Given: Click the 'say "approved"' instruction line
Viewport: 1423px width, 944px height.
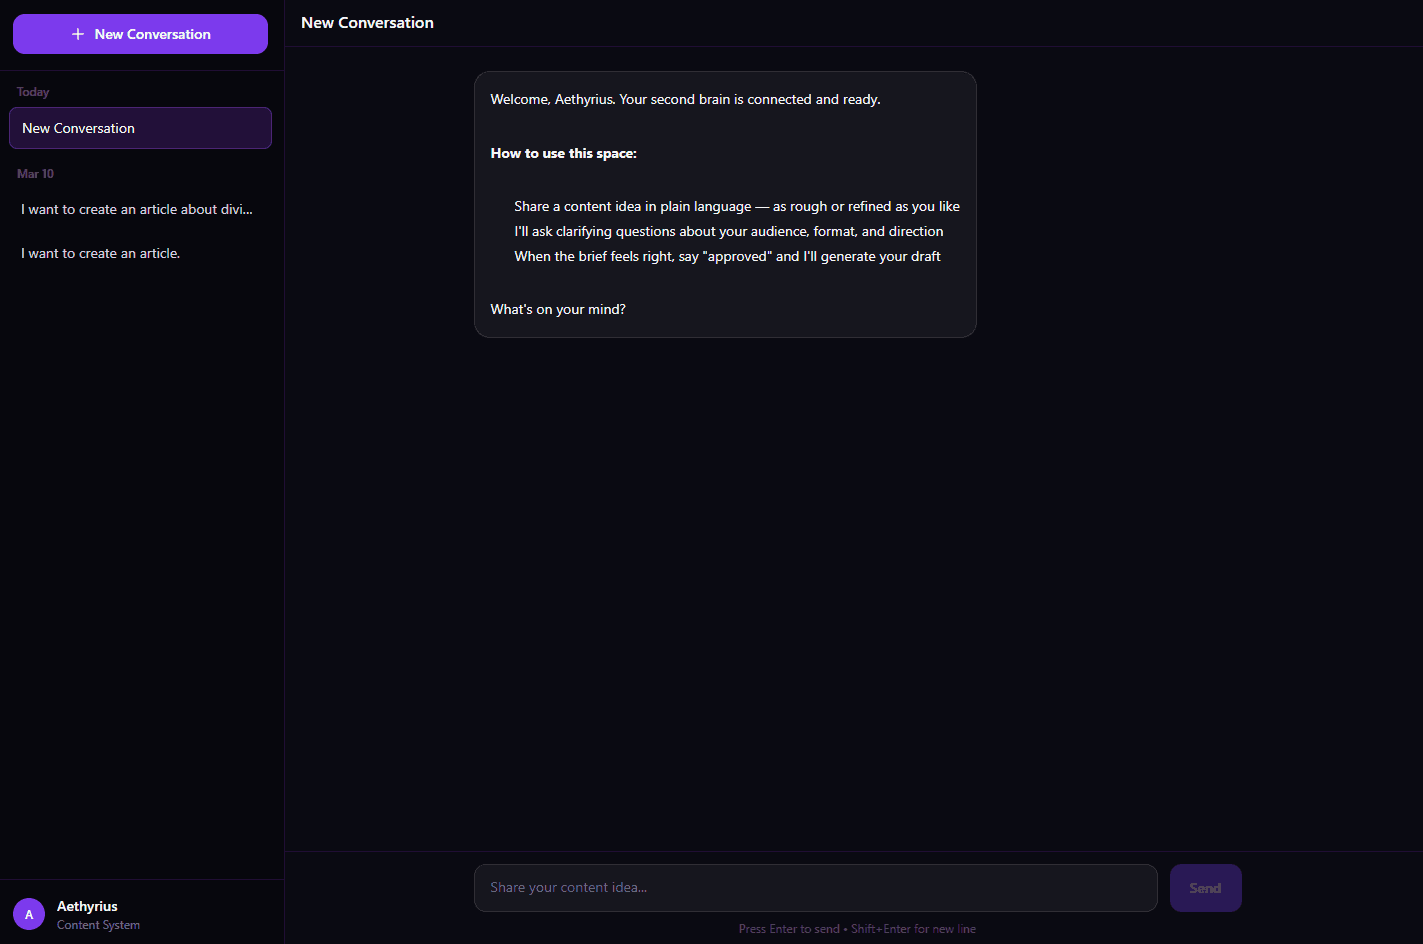Looking at the screenshot, I should tap(727, 256).
